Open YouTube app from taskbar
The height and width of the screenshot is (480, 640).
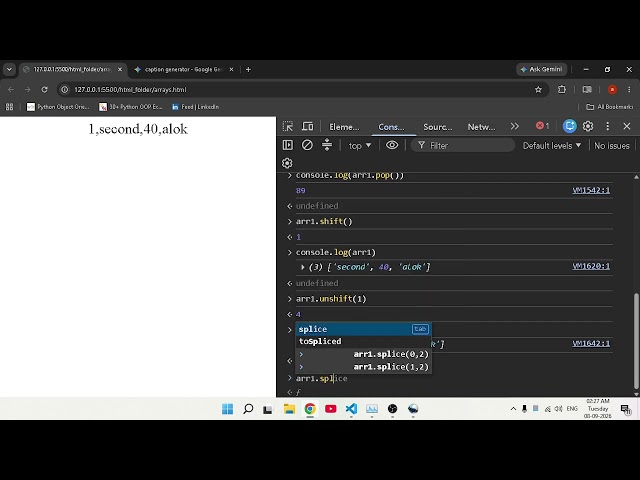point(331,409)
